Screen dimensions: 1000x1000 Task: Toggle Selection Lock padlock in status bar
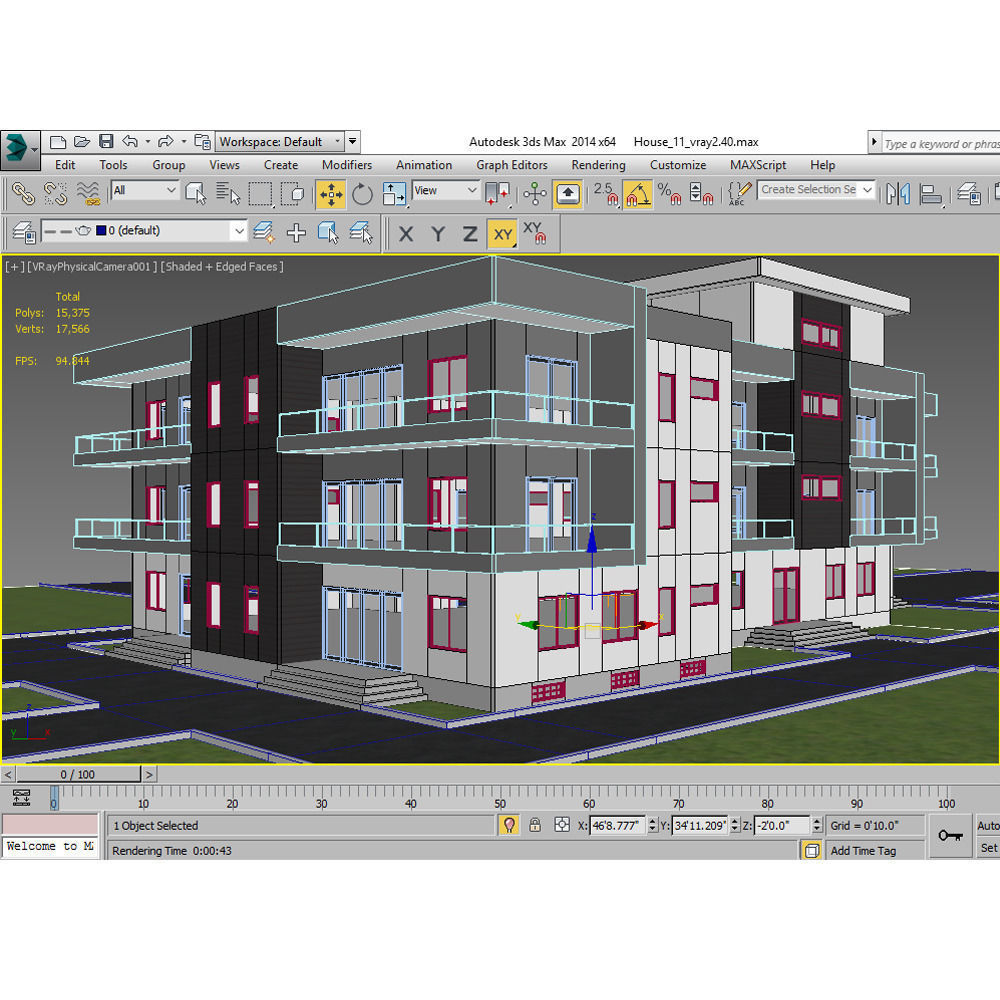[x=535, y=825]
